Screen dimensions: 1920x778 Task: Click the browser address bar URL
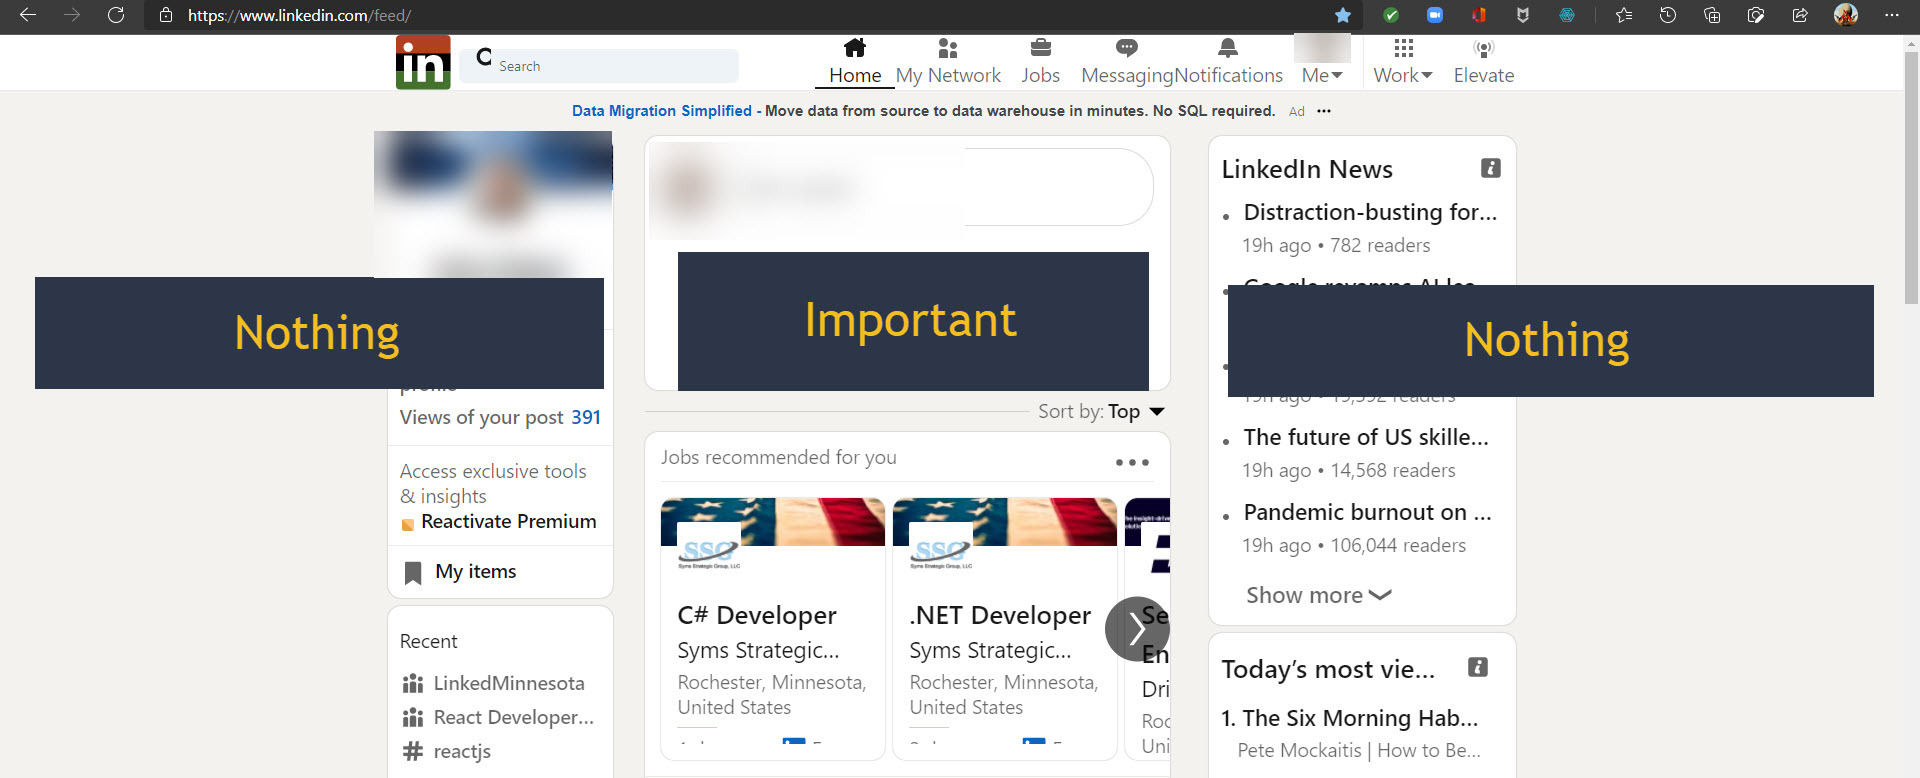[x=299, y=15]
